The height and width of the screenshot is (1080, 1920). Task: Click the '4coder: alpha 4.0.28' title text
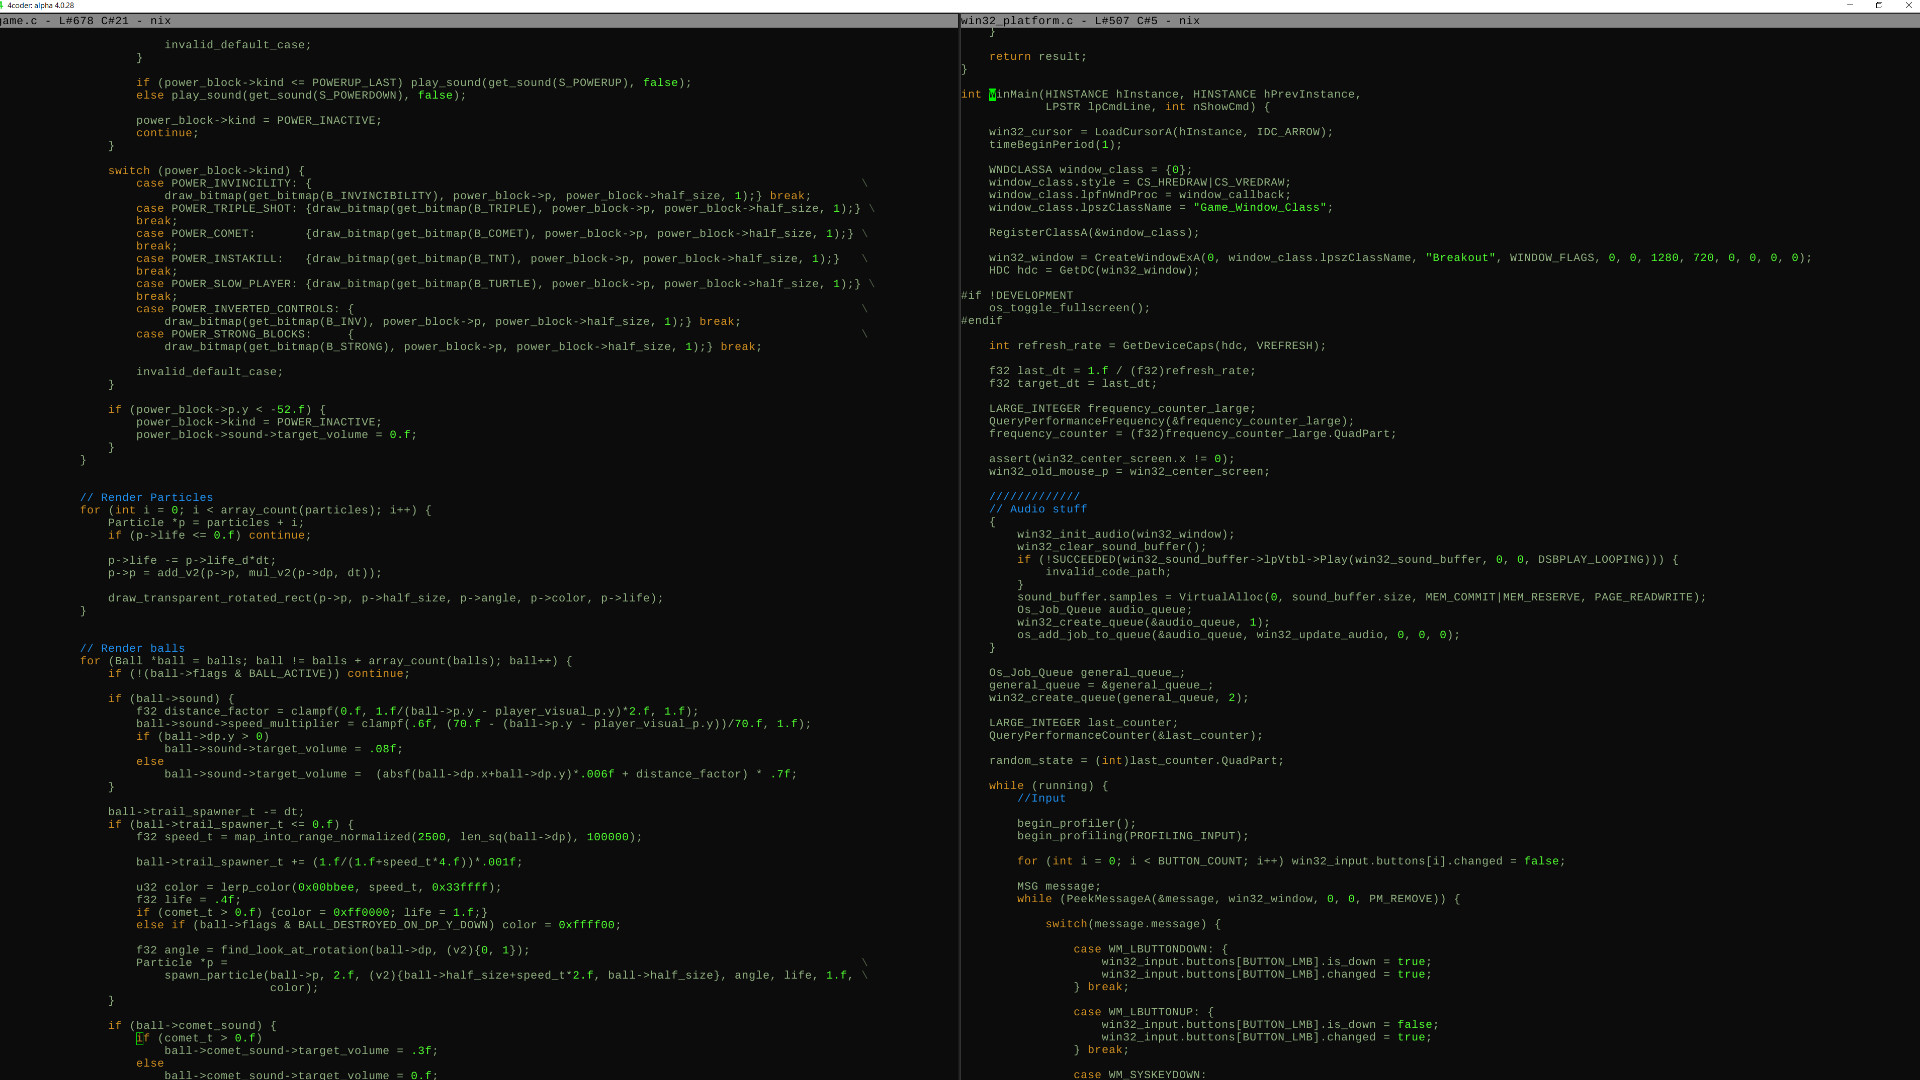[x=41, y=5]
